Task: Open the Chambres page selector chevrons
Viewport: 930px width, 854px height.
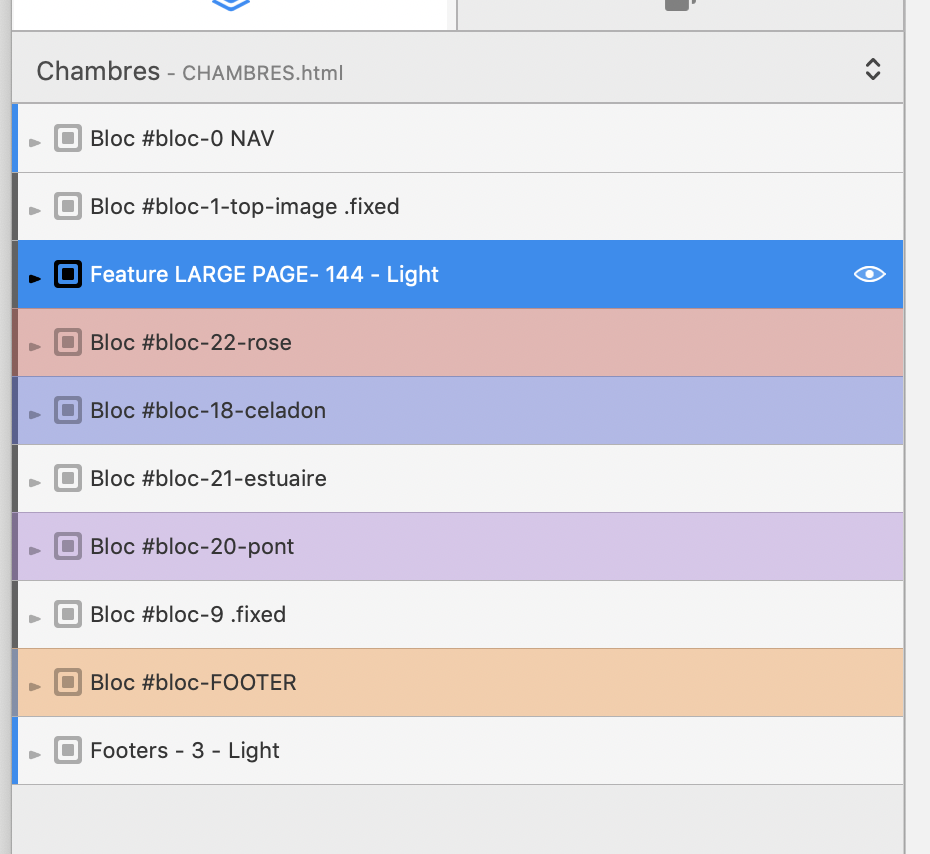Action: coord(872,69)
